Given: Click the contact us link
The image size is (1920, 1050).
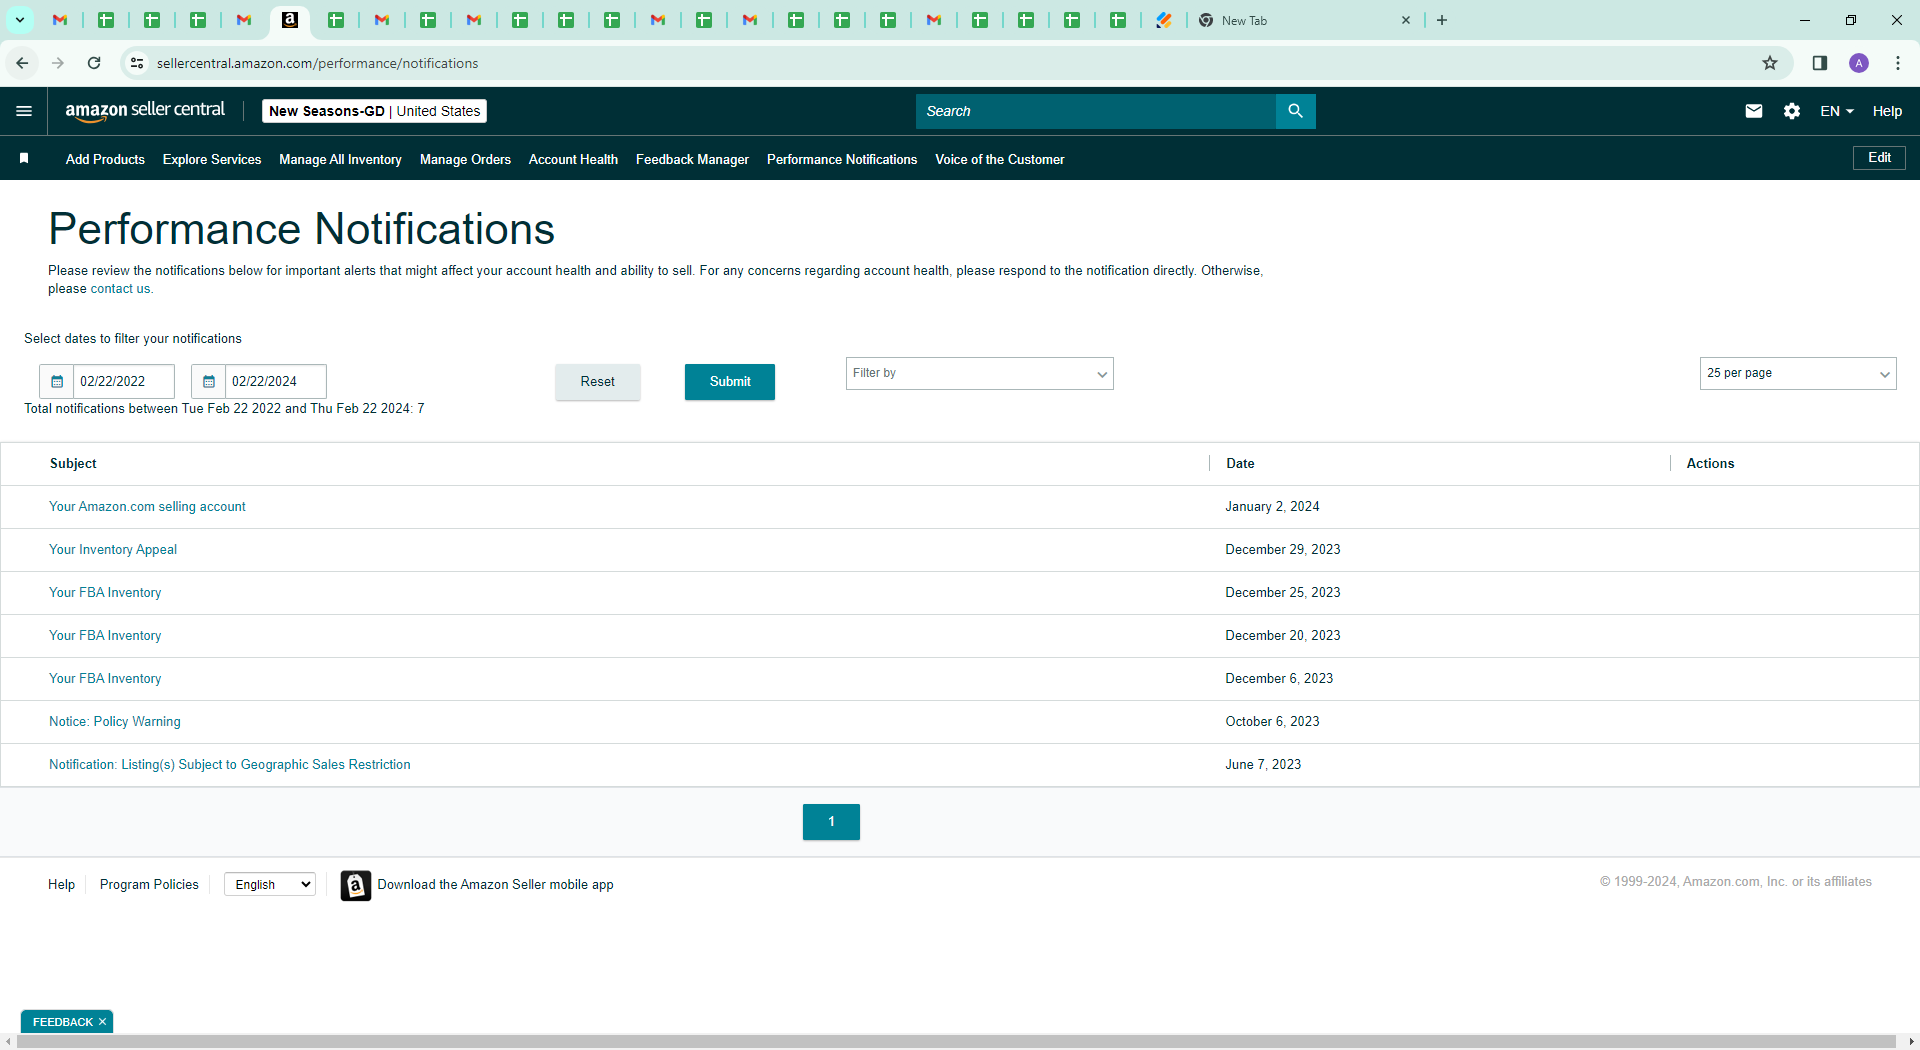Looking at the screenshot, I should [120, 289].
